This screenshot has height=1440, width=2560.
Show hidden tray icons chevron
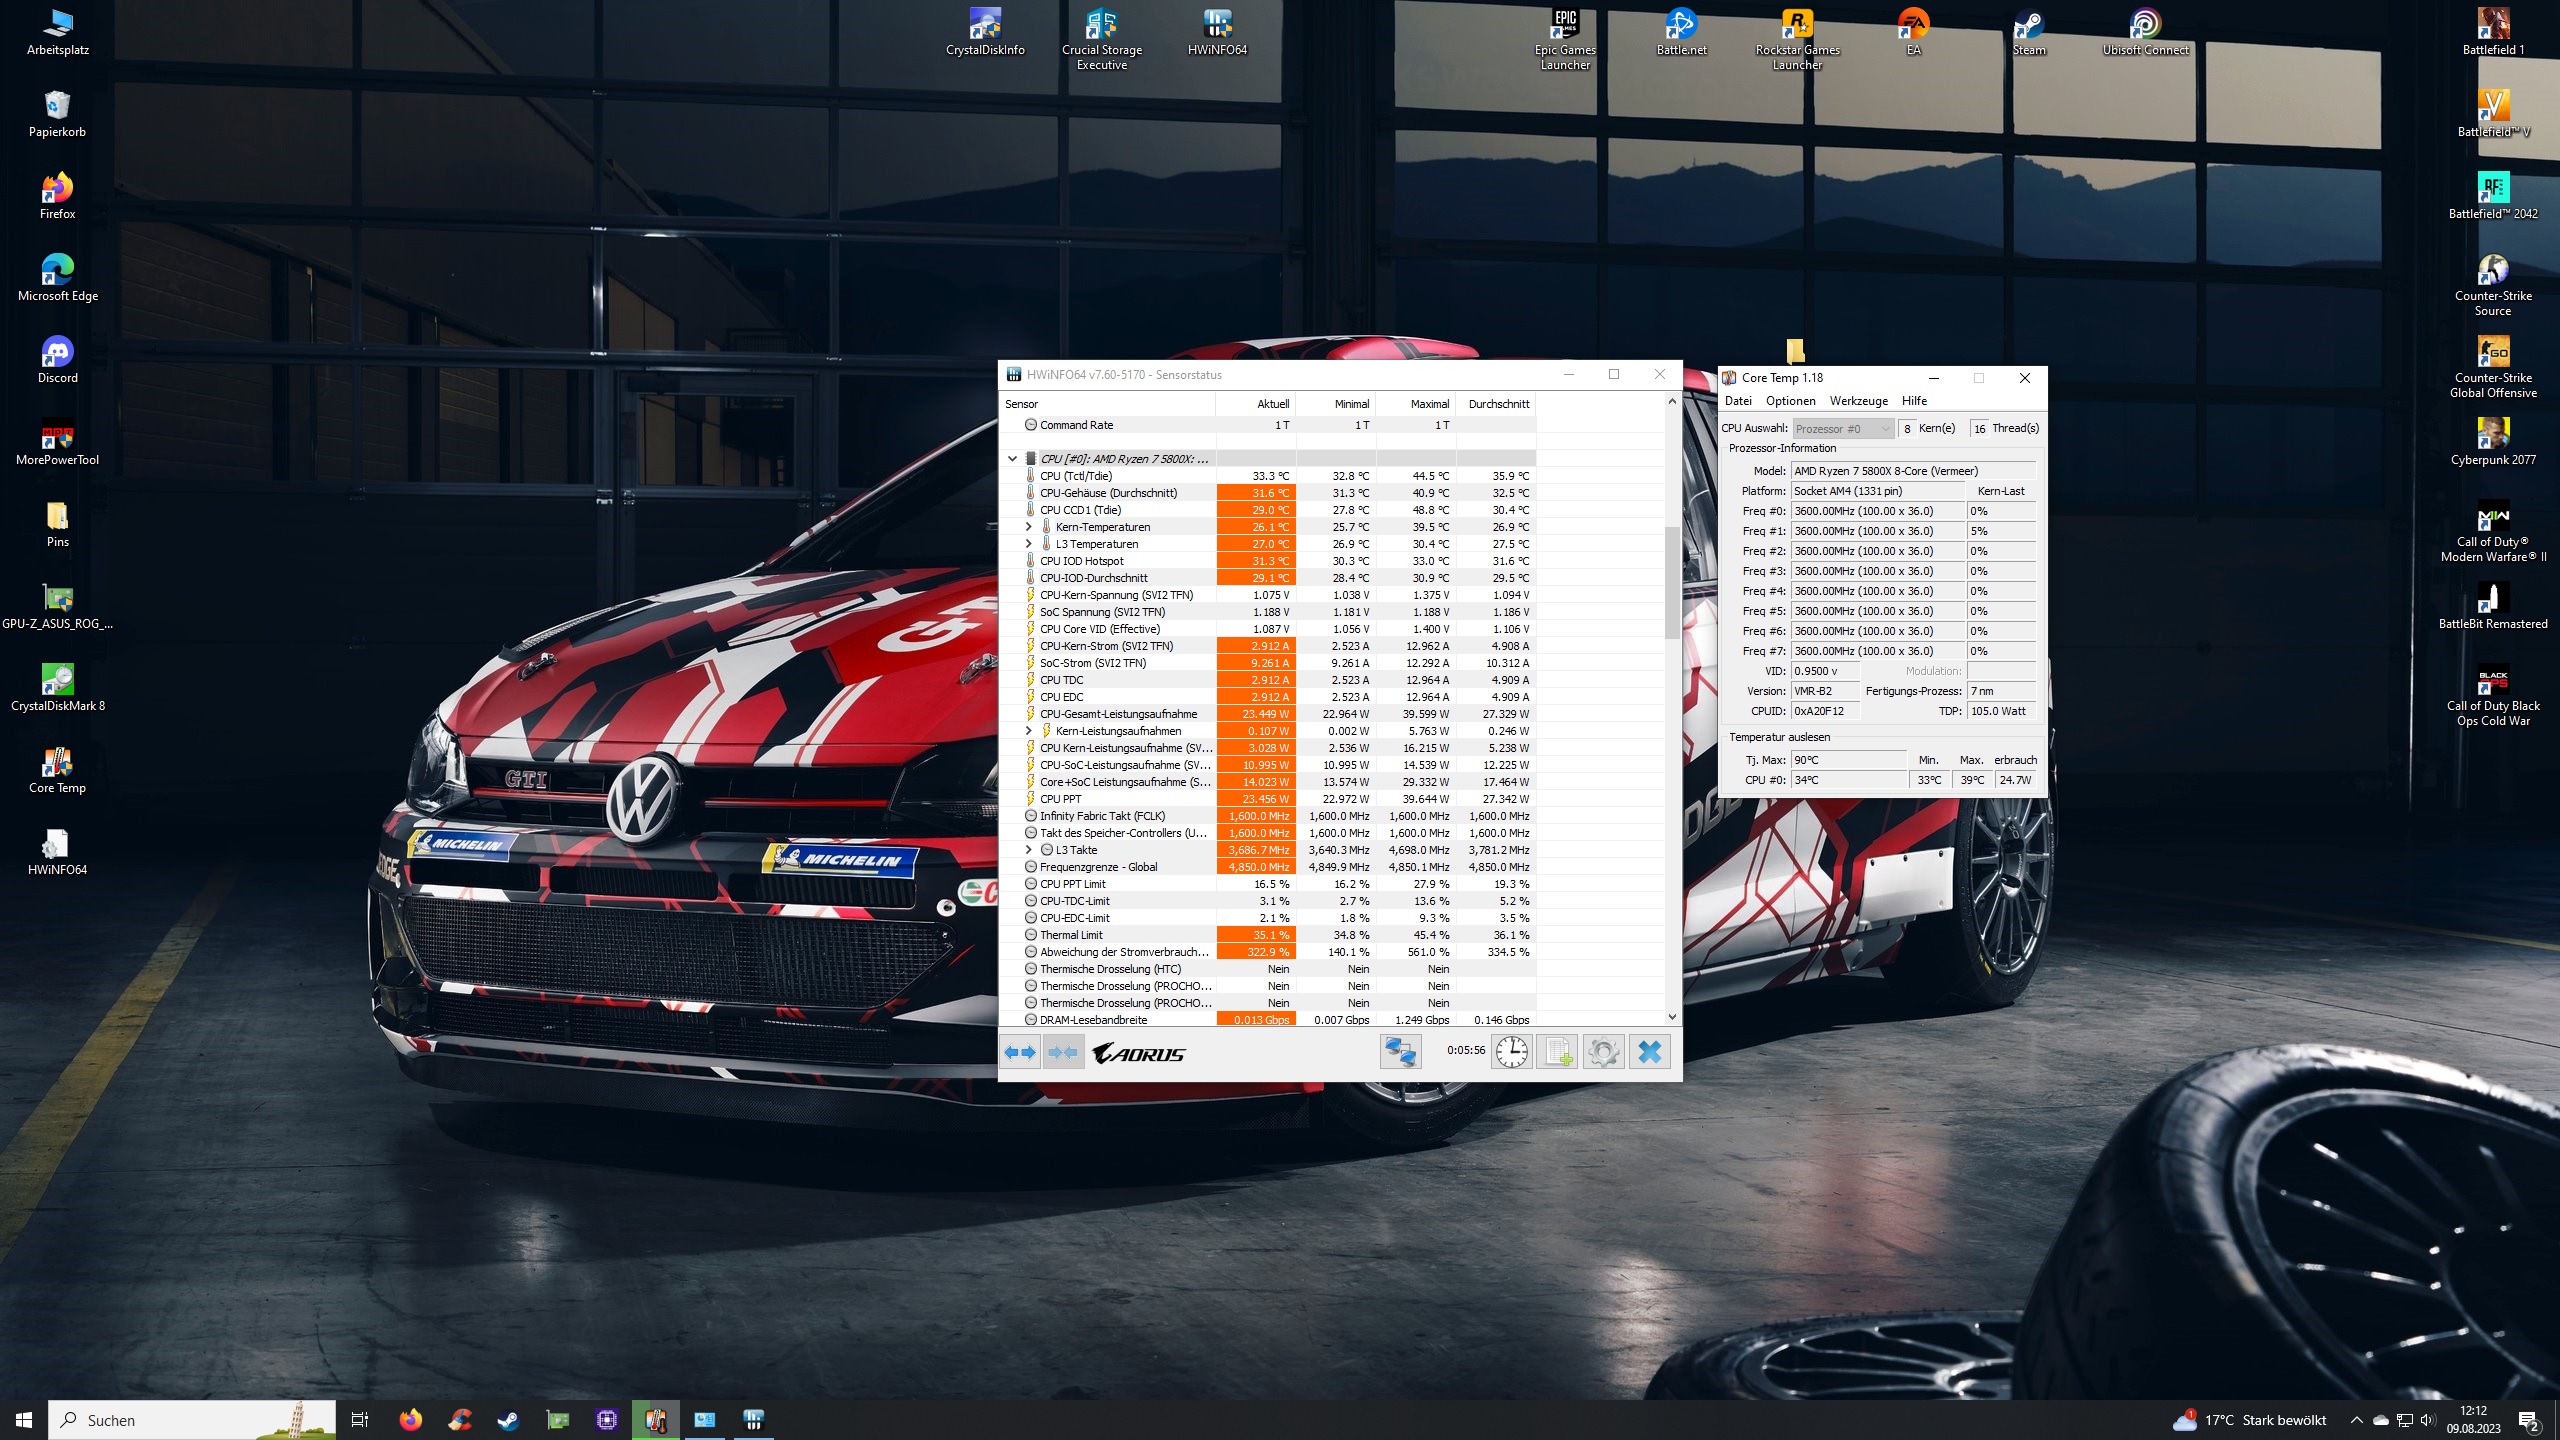[2356, 1420]
